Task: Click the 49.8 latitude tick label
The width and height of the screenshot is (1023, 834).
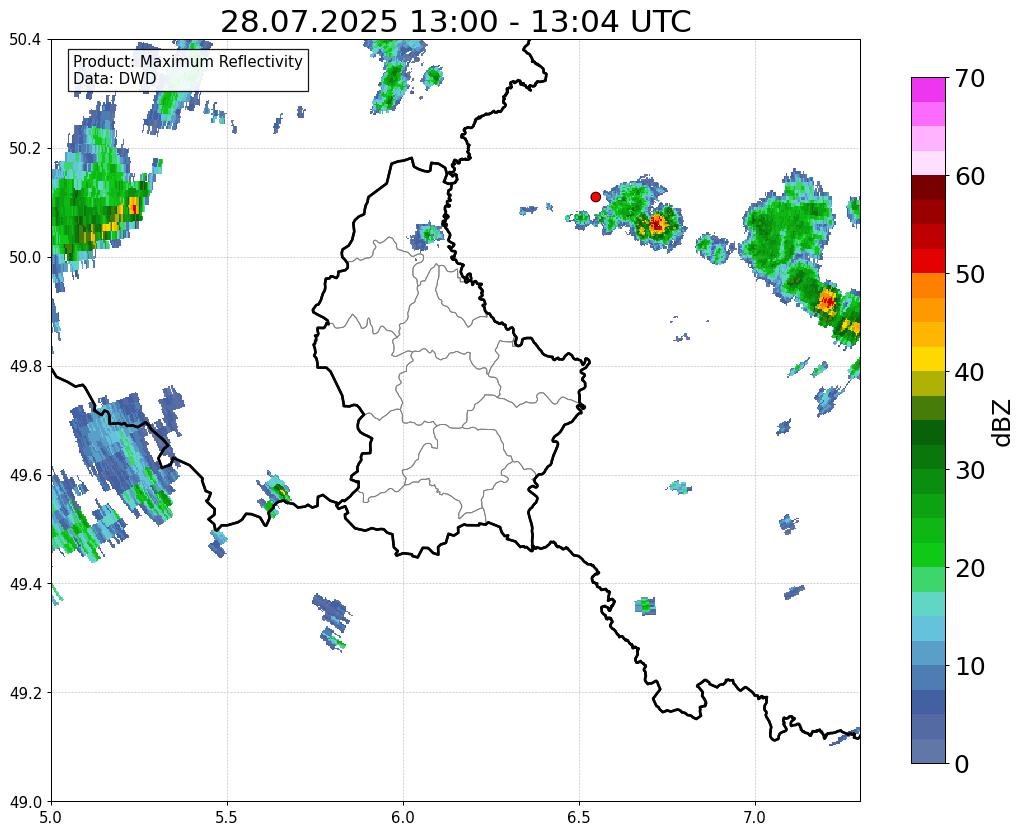Action: 25,366
